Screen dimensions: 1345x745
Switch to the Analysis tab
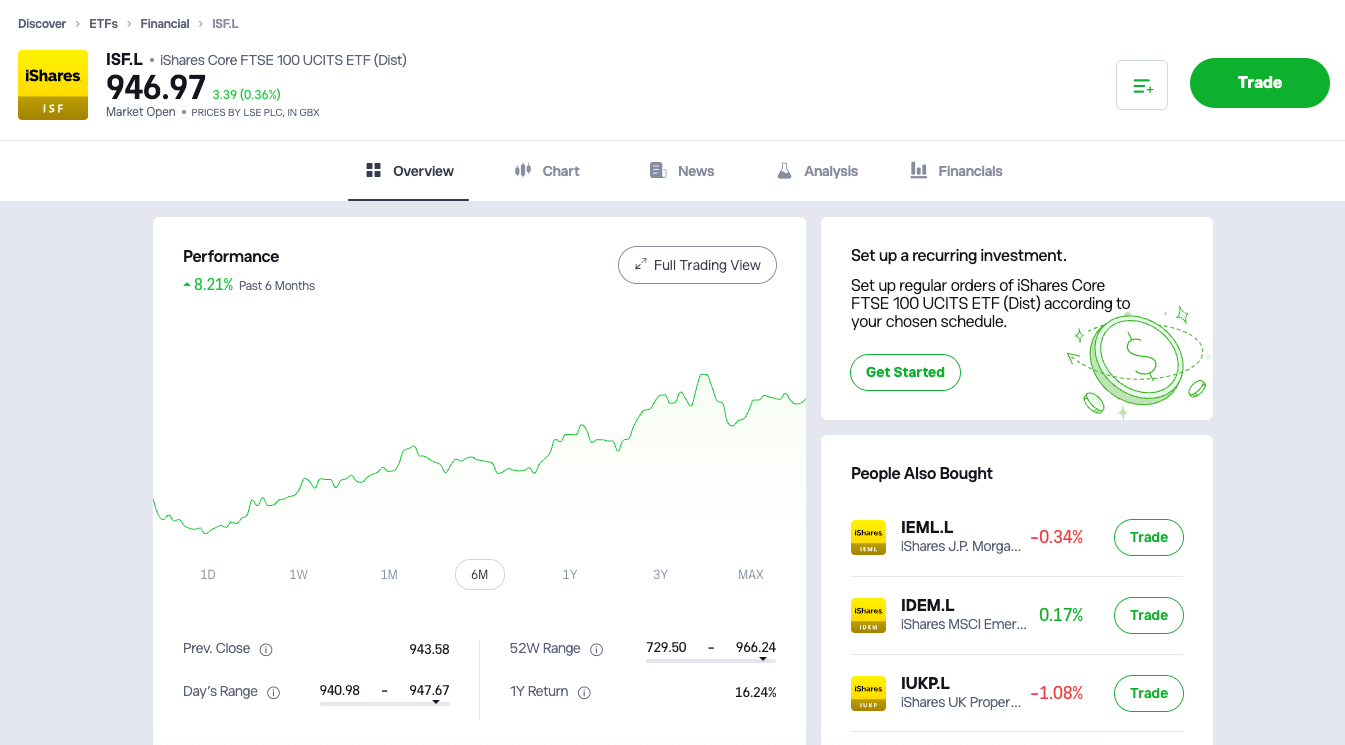pyautogui.click(x=817, y=170)
